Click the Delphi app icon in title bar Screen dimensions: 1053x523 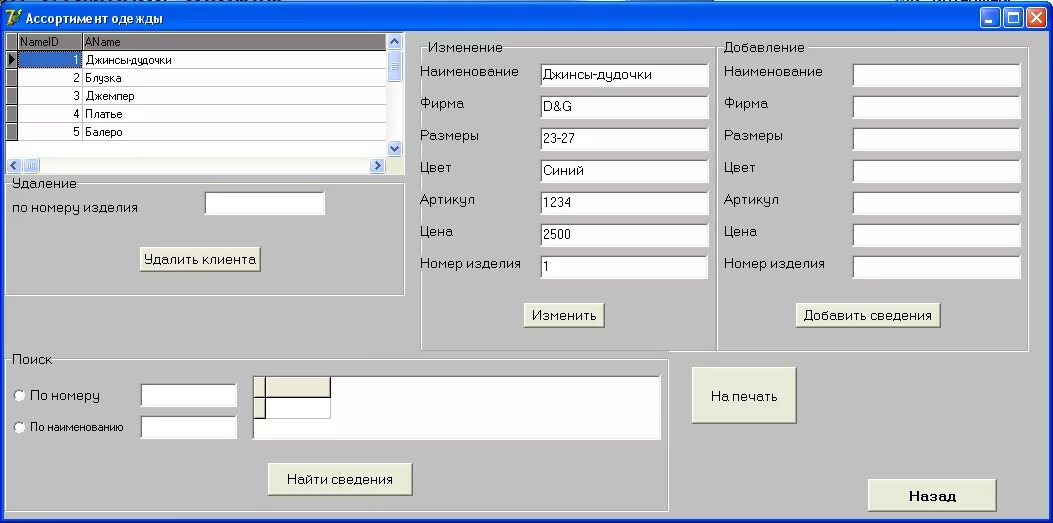point(12,17)
